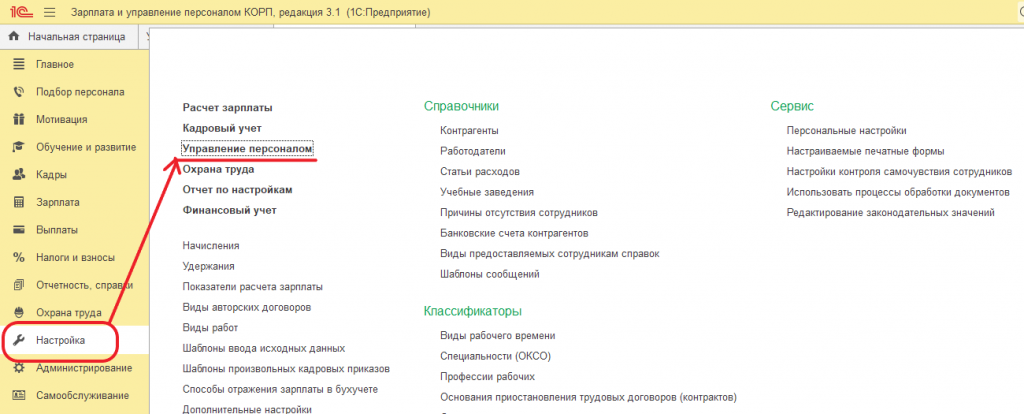Open Показатели расчета зарплаты

tap(253, 287)
